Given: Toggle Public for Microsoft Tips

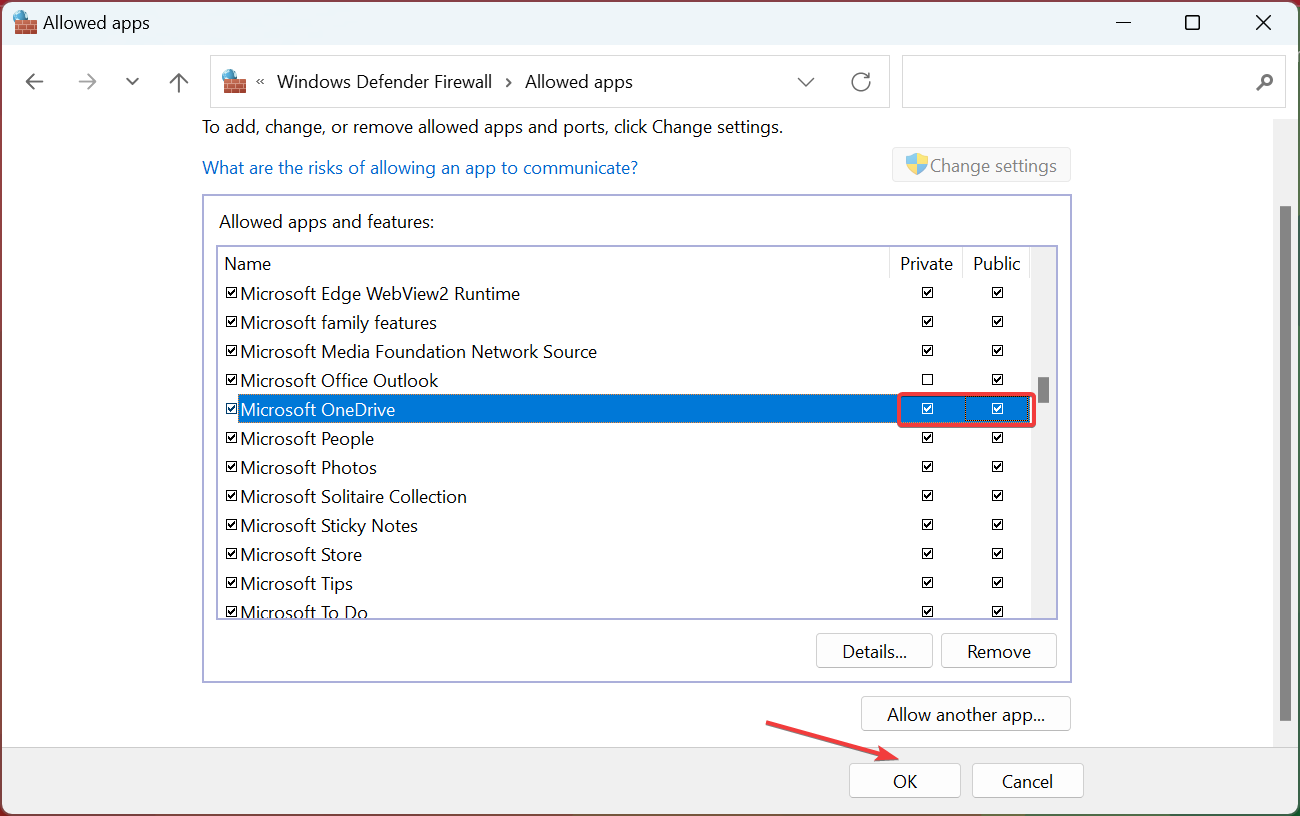Looking at the screenshot, I should pyautogui.click(x=997, y=583).
